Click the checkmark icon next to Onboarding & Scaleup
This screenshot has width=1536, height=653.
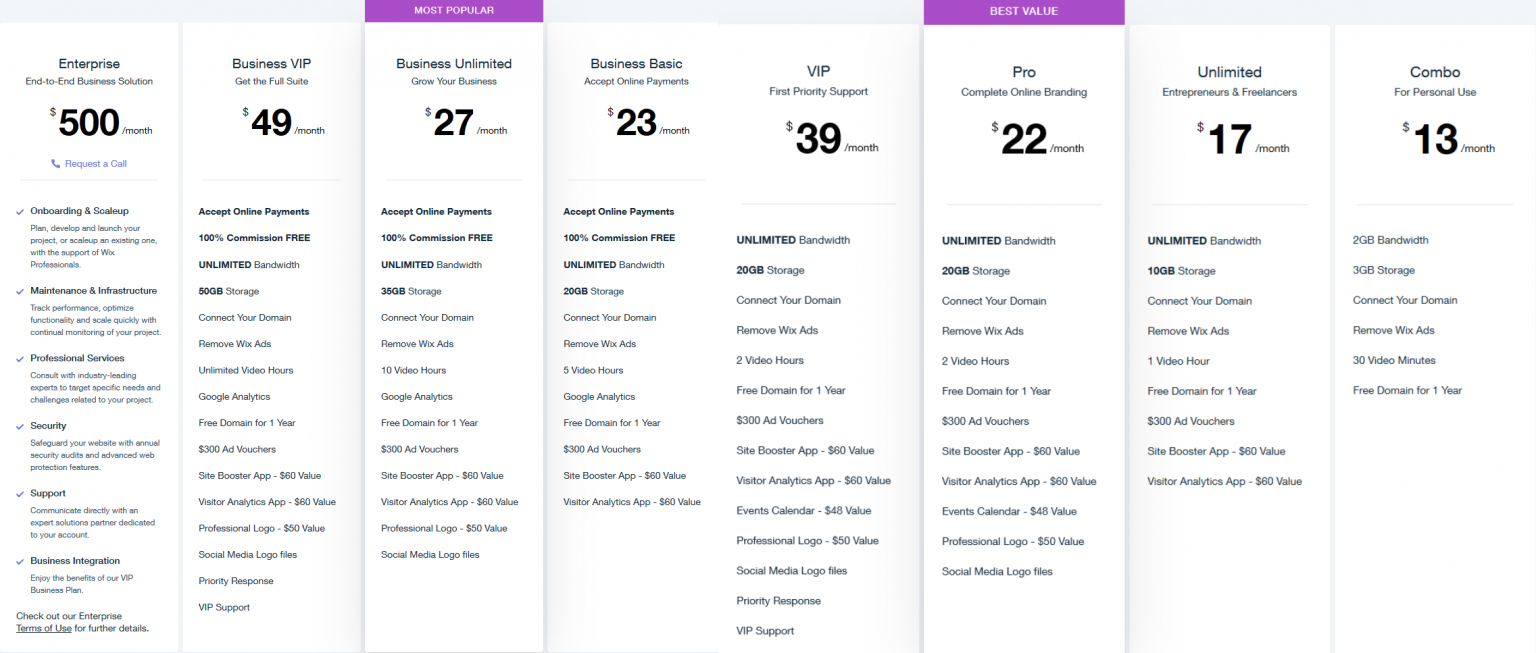(20, 211)
